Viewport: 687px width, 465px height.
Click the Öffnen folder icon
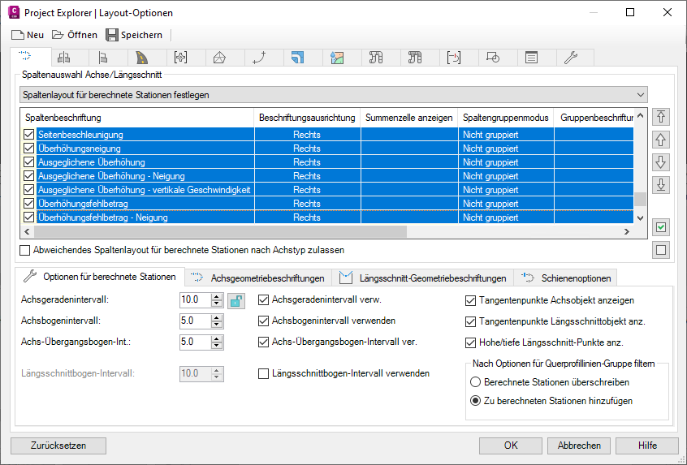click(x=58, y=34)
